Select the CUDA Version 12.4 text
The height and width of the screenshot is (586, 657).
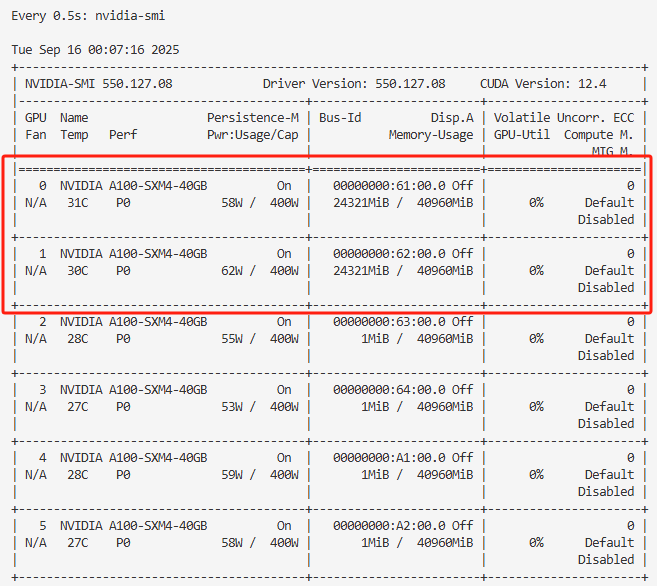pyautogui.click(x=542, y=84)
